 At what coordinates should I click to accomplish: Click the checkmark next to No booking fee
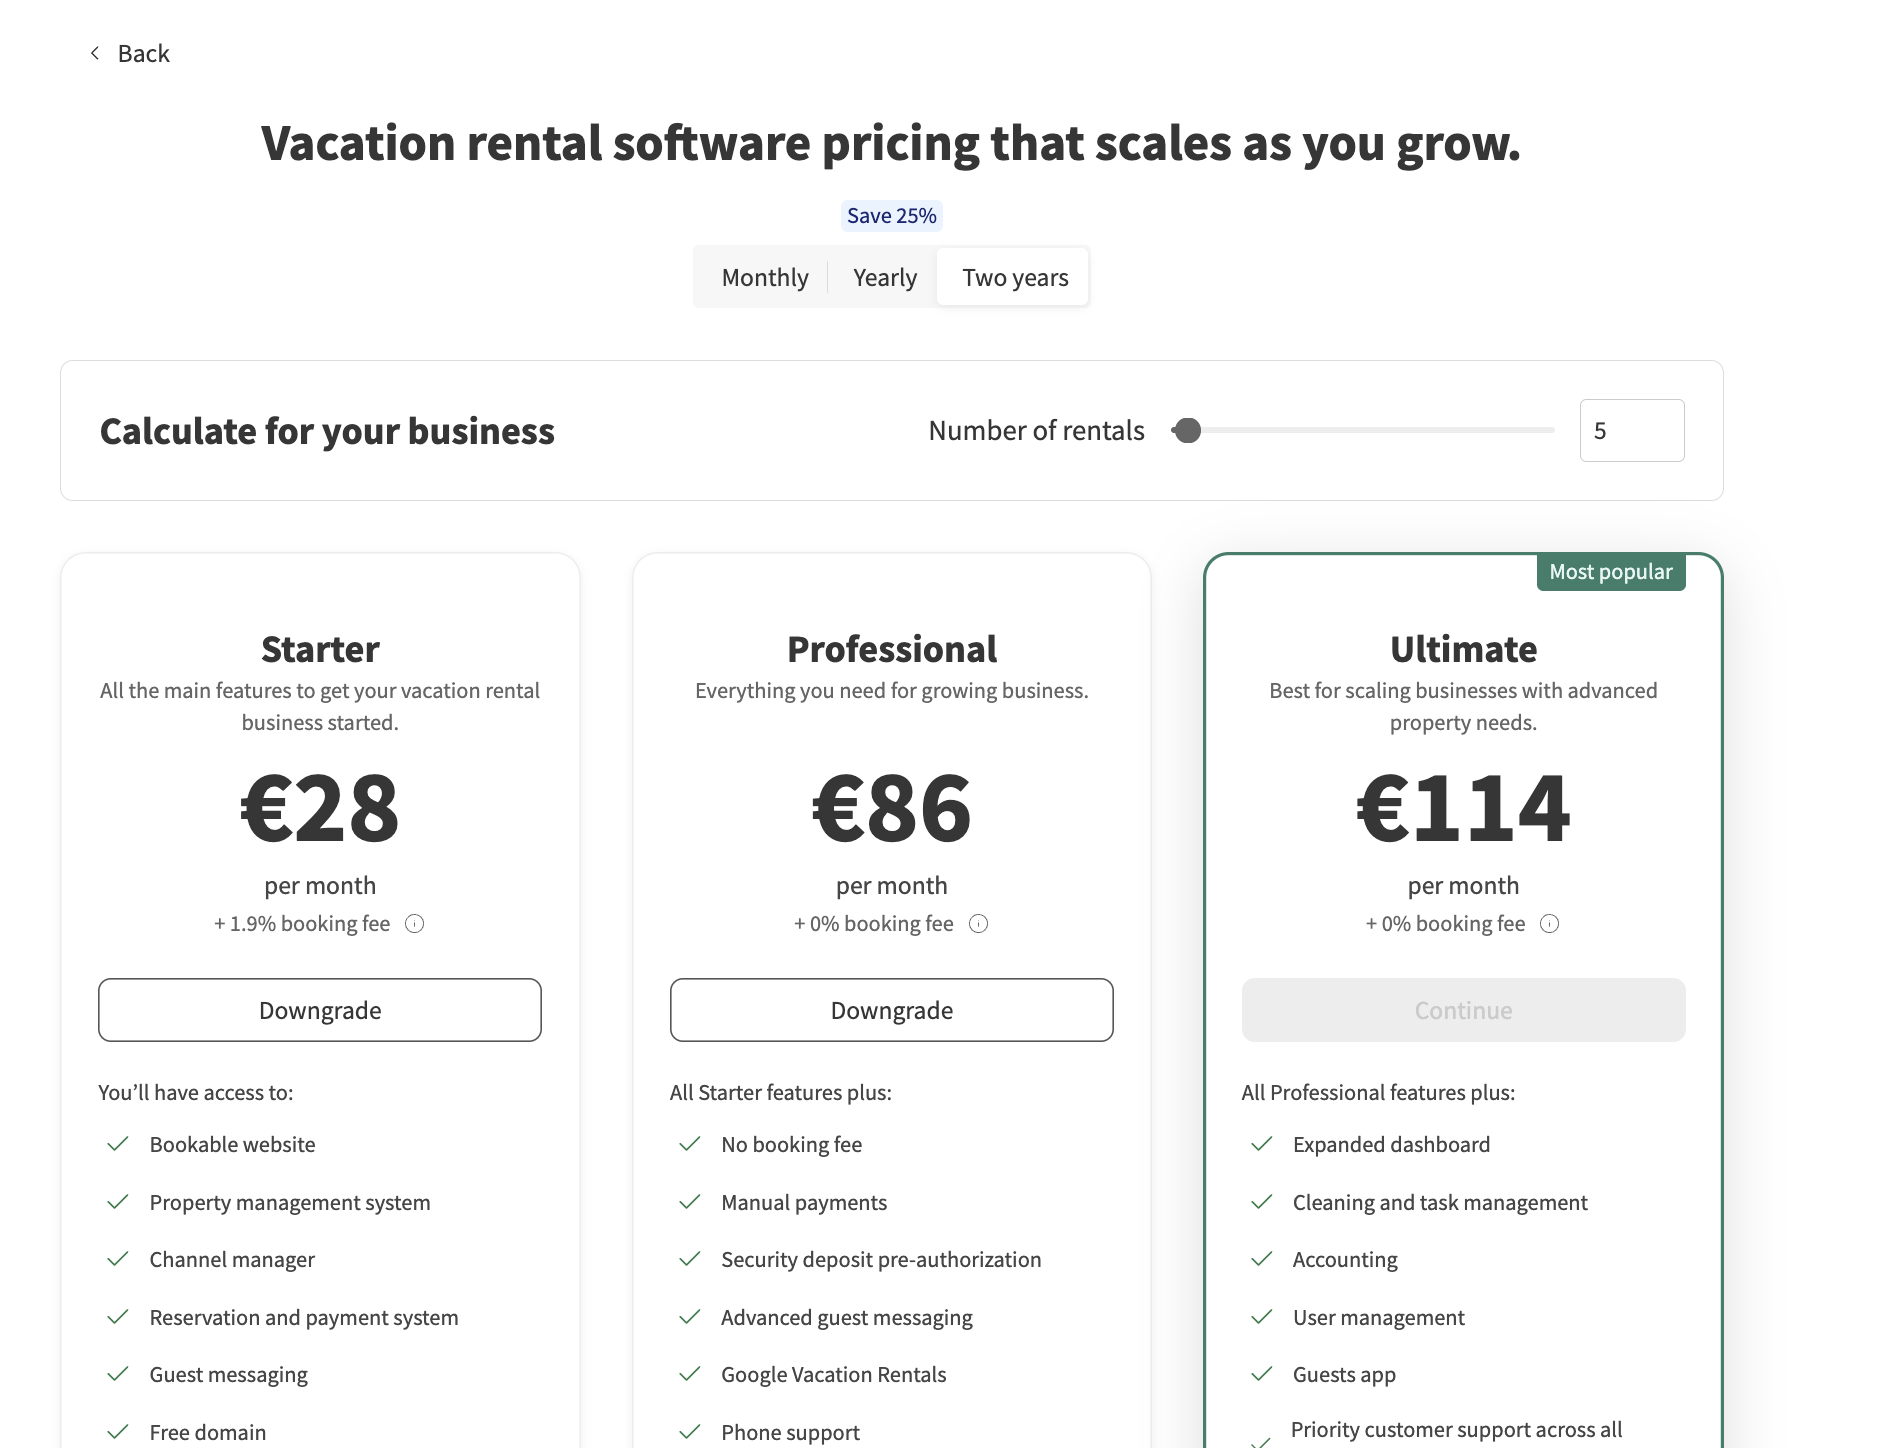click(690, 1144)
